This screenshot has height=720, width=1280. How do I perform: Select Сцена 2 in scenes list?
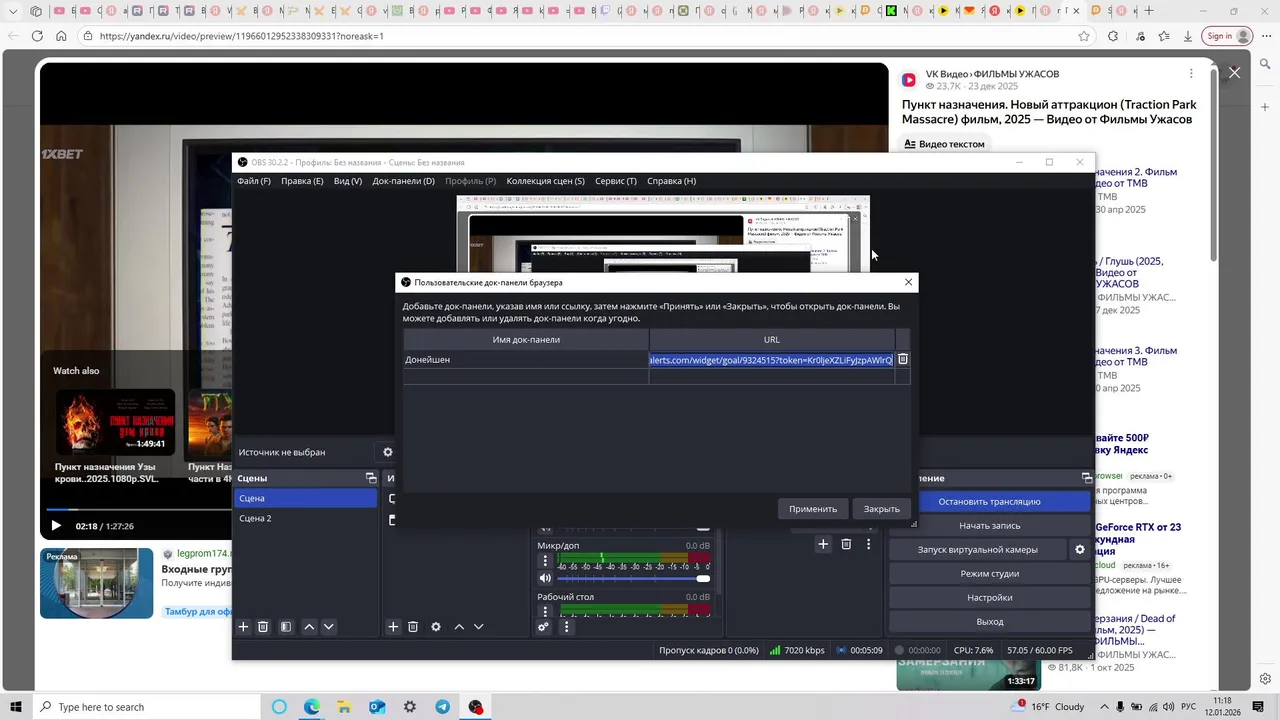pyautogui.click(x=306, y=518)
